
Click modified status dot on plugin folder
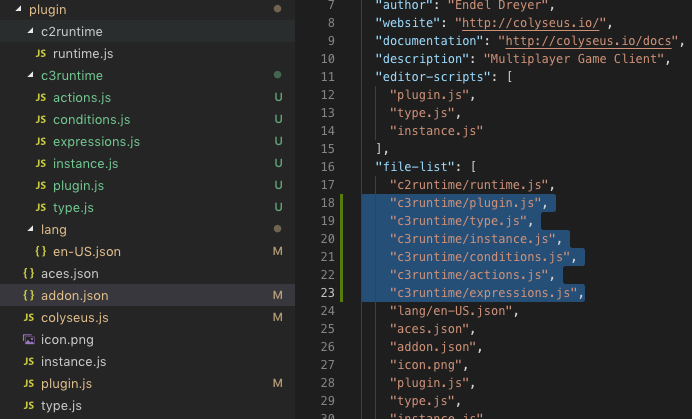(278, 8)
